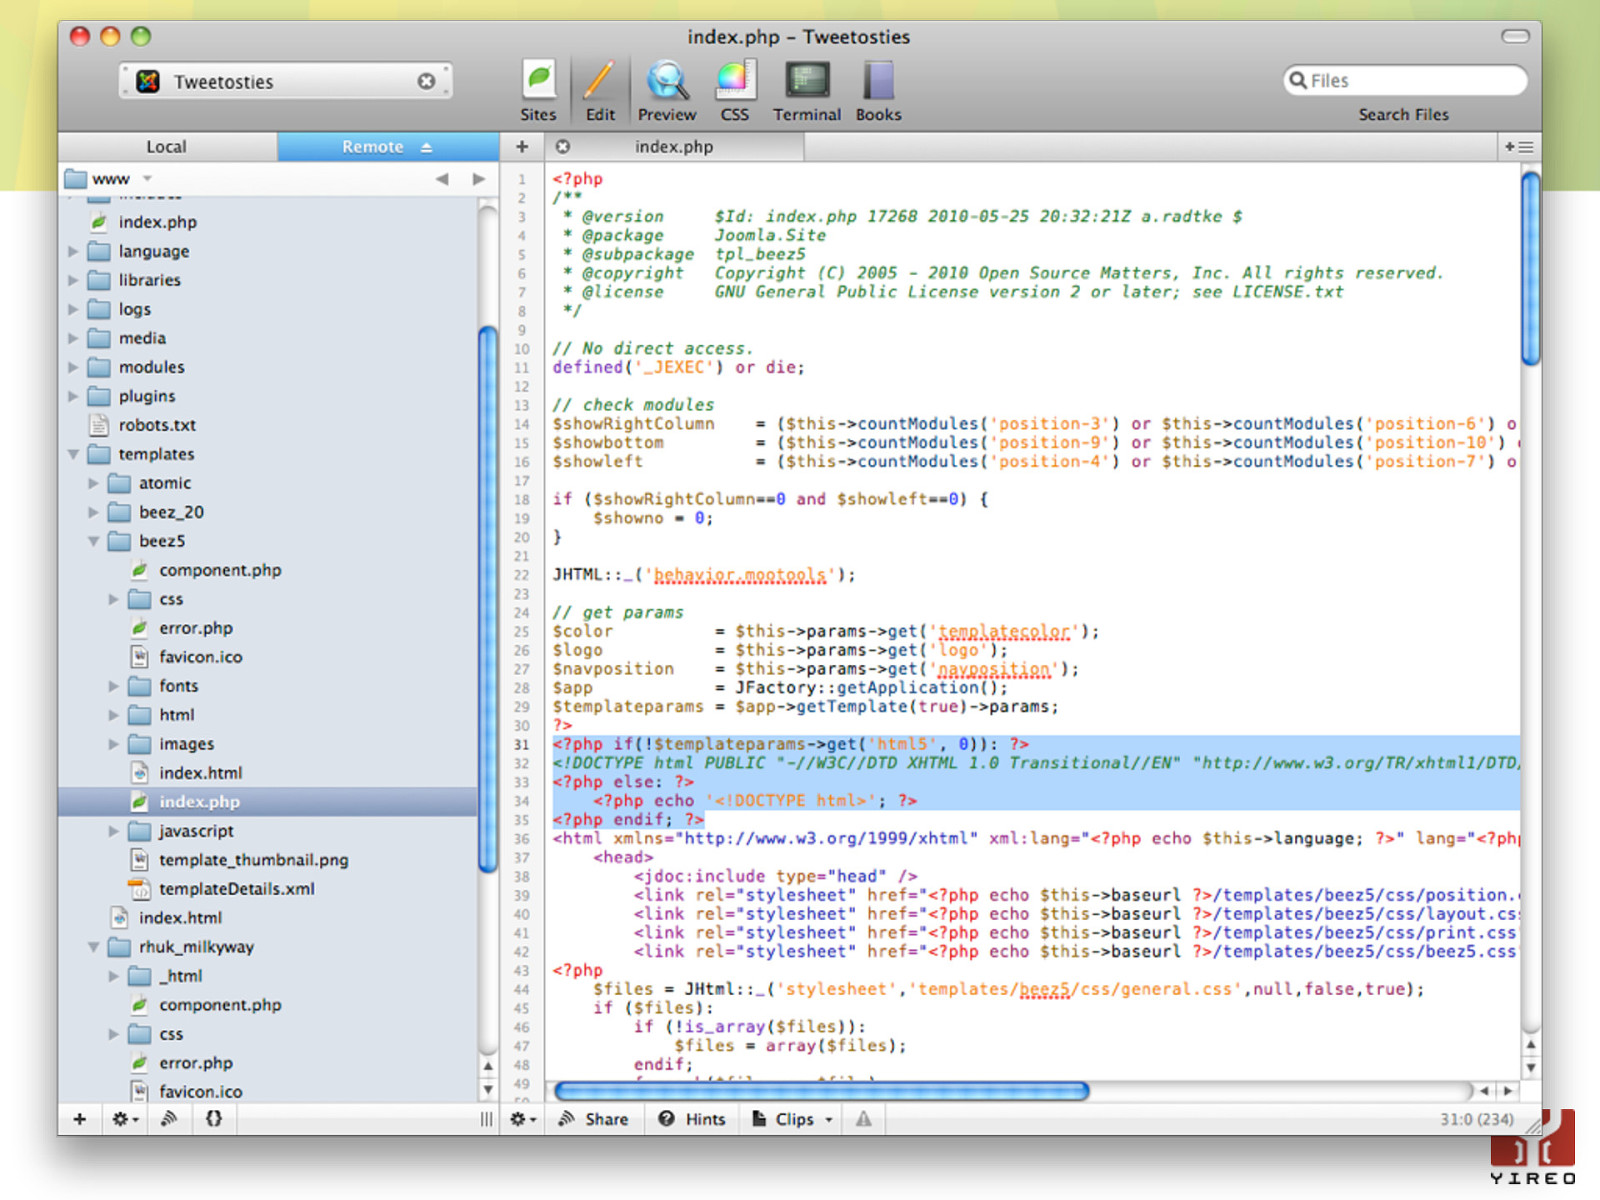The width and height of the screenshot is (1600, 1200).
Task: Switch to the Local tab
Action: (167, 146)
